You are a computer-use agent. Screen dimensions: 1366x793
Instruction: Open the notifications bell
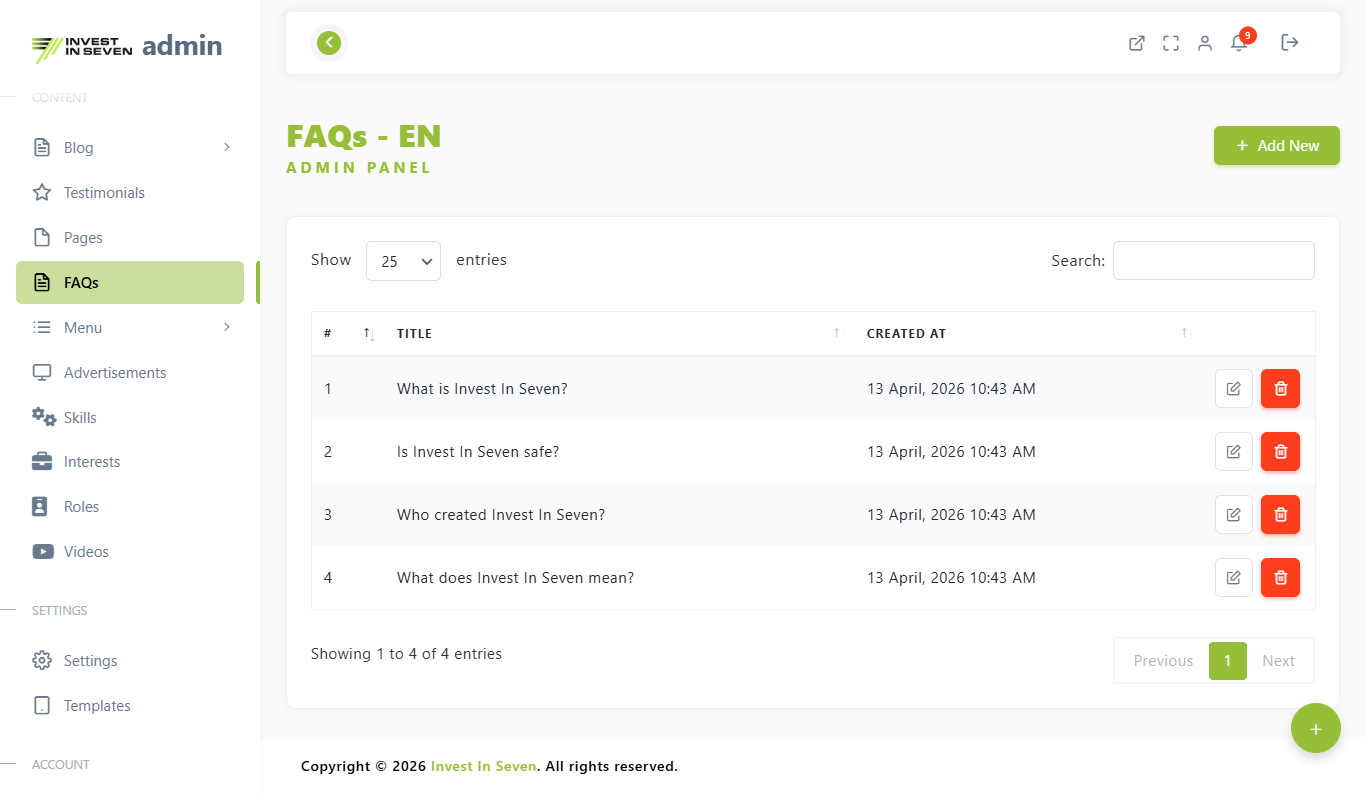[x=1239, y=43]
